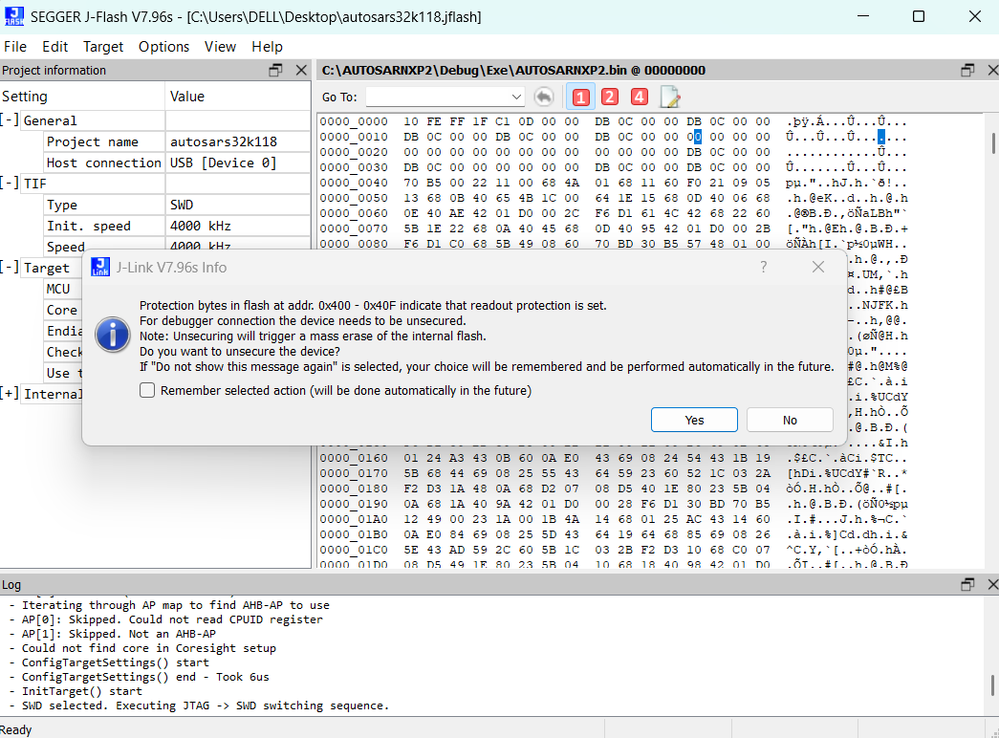Click the SWD interface type value
The image size is (999, 738).
tap(182, 205)
